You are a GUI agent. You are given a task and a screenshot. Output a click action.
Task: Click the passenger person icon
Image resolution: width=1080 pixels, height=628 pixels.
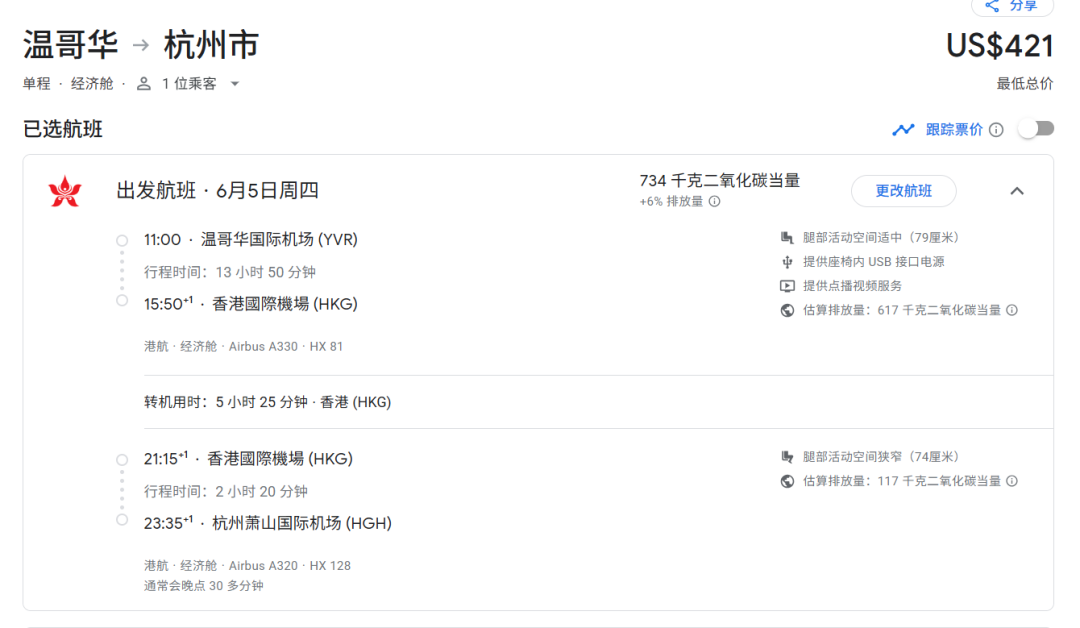coord(144,84)
